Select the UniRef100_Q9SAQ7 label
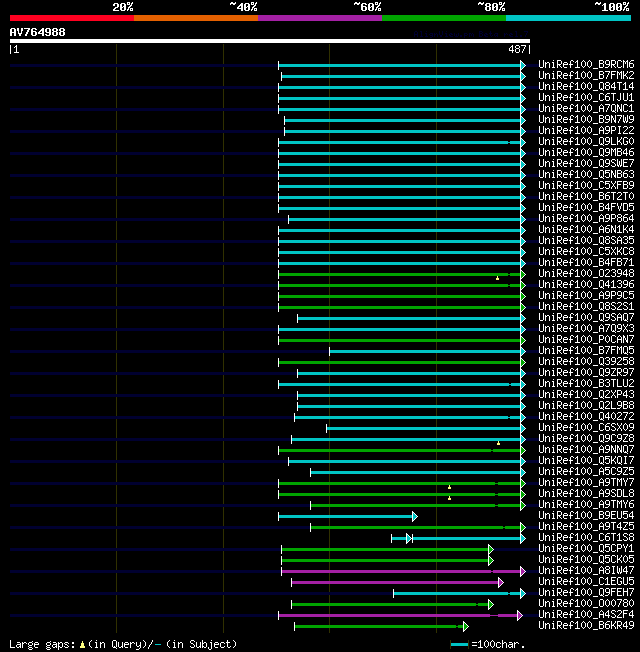This screenshot has height=652, width=640. [x=586, y=318]
